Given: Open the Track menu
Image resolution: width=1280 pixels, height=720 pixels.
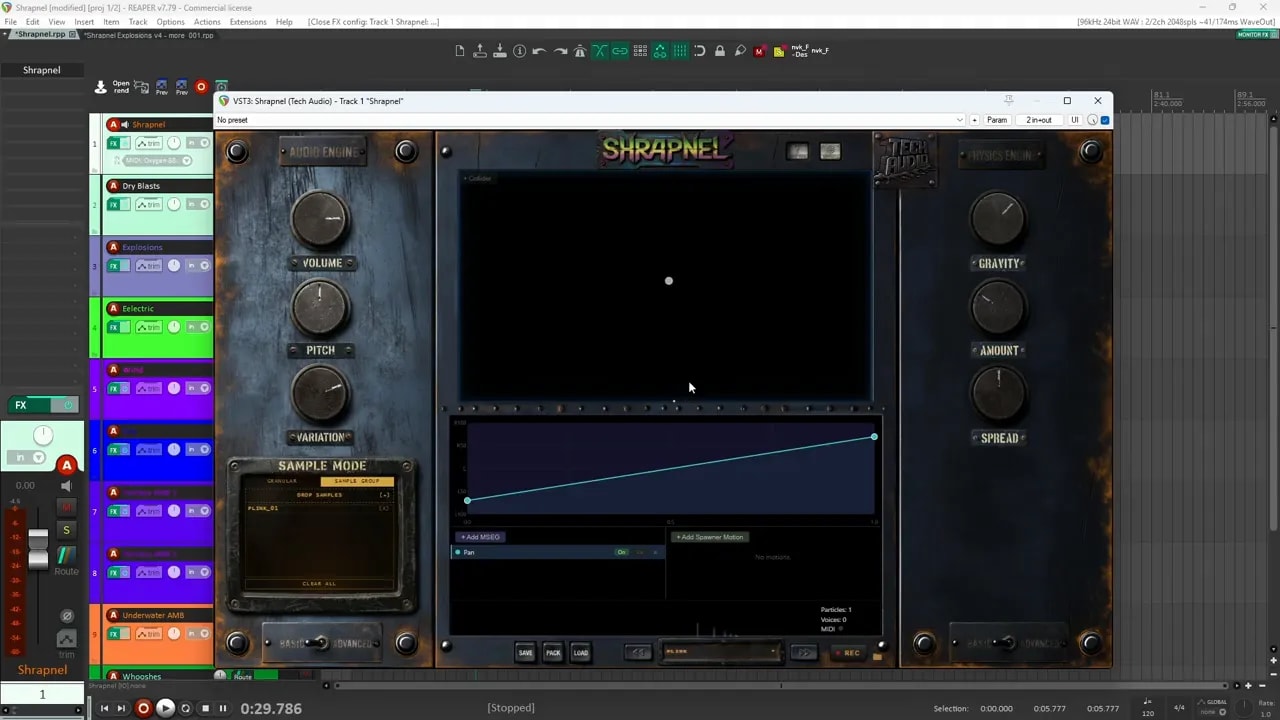Looking at the screenshot, I should point(138,21).
